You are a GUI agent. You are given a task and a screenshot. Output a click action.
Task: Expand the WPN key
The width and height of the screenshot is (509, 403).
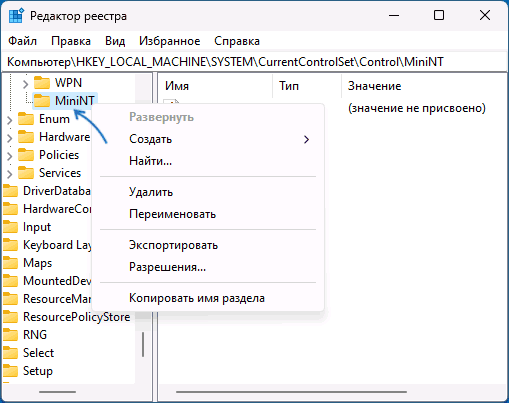[25, 84]
